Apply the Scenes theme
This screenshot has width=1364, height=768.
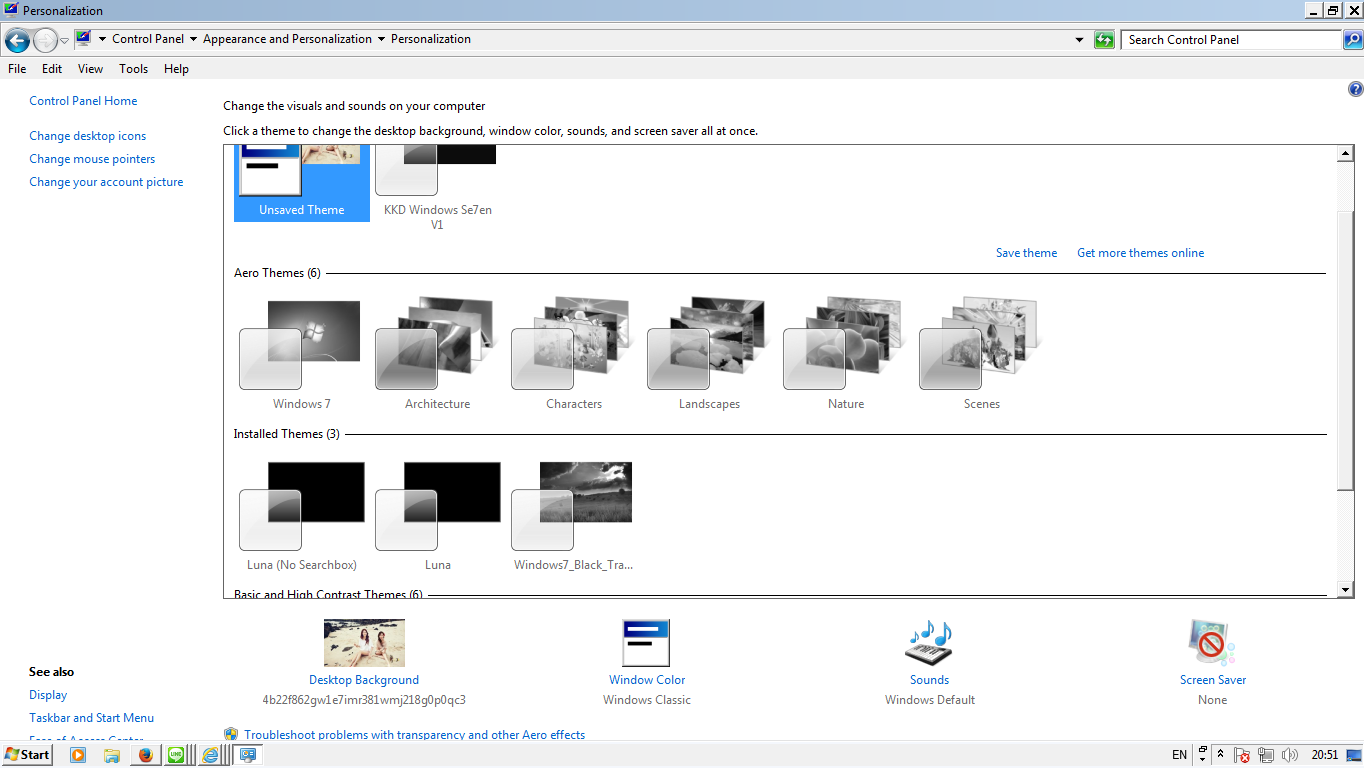982,353
